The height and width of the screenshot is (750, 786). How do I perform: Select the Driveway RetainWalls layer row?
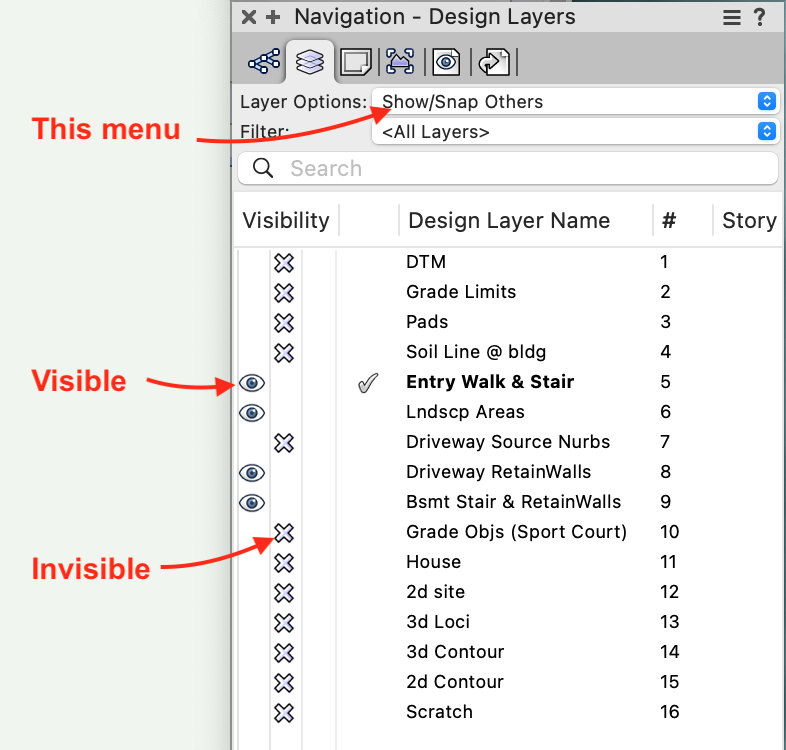pos(498,472)
